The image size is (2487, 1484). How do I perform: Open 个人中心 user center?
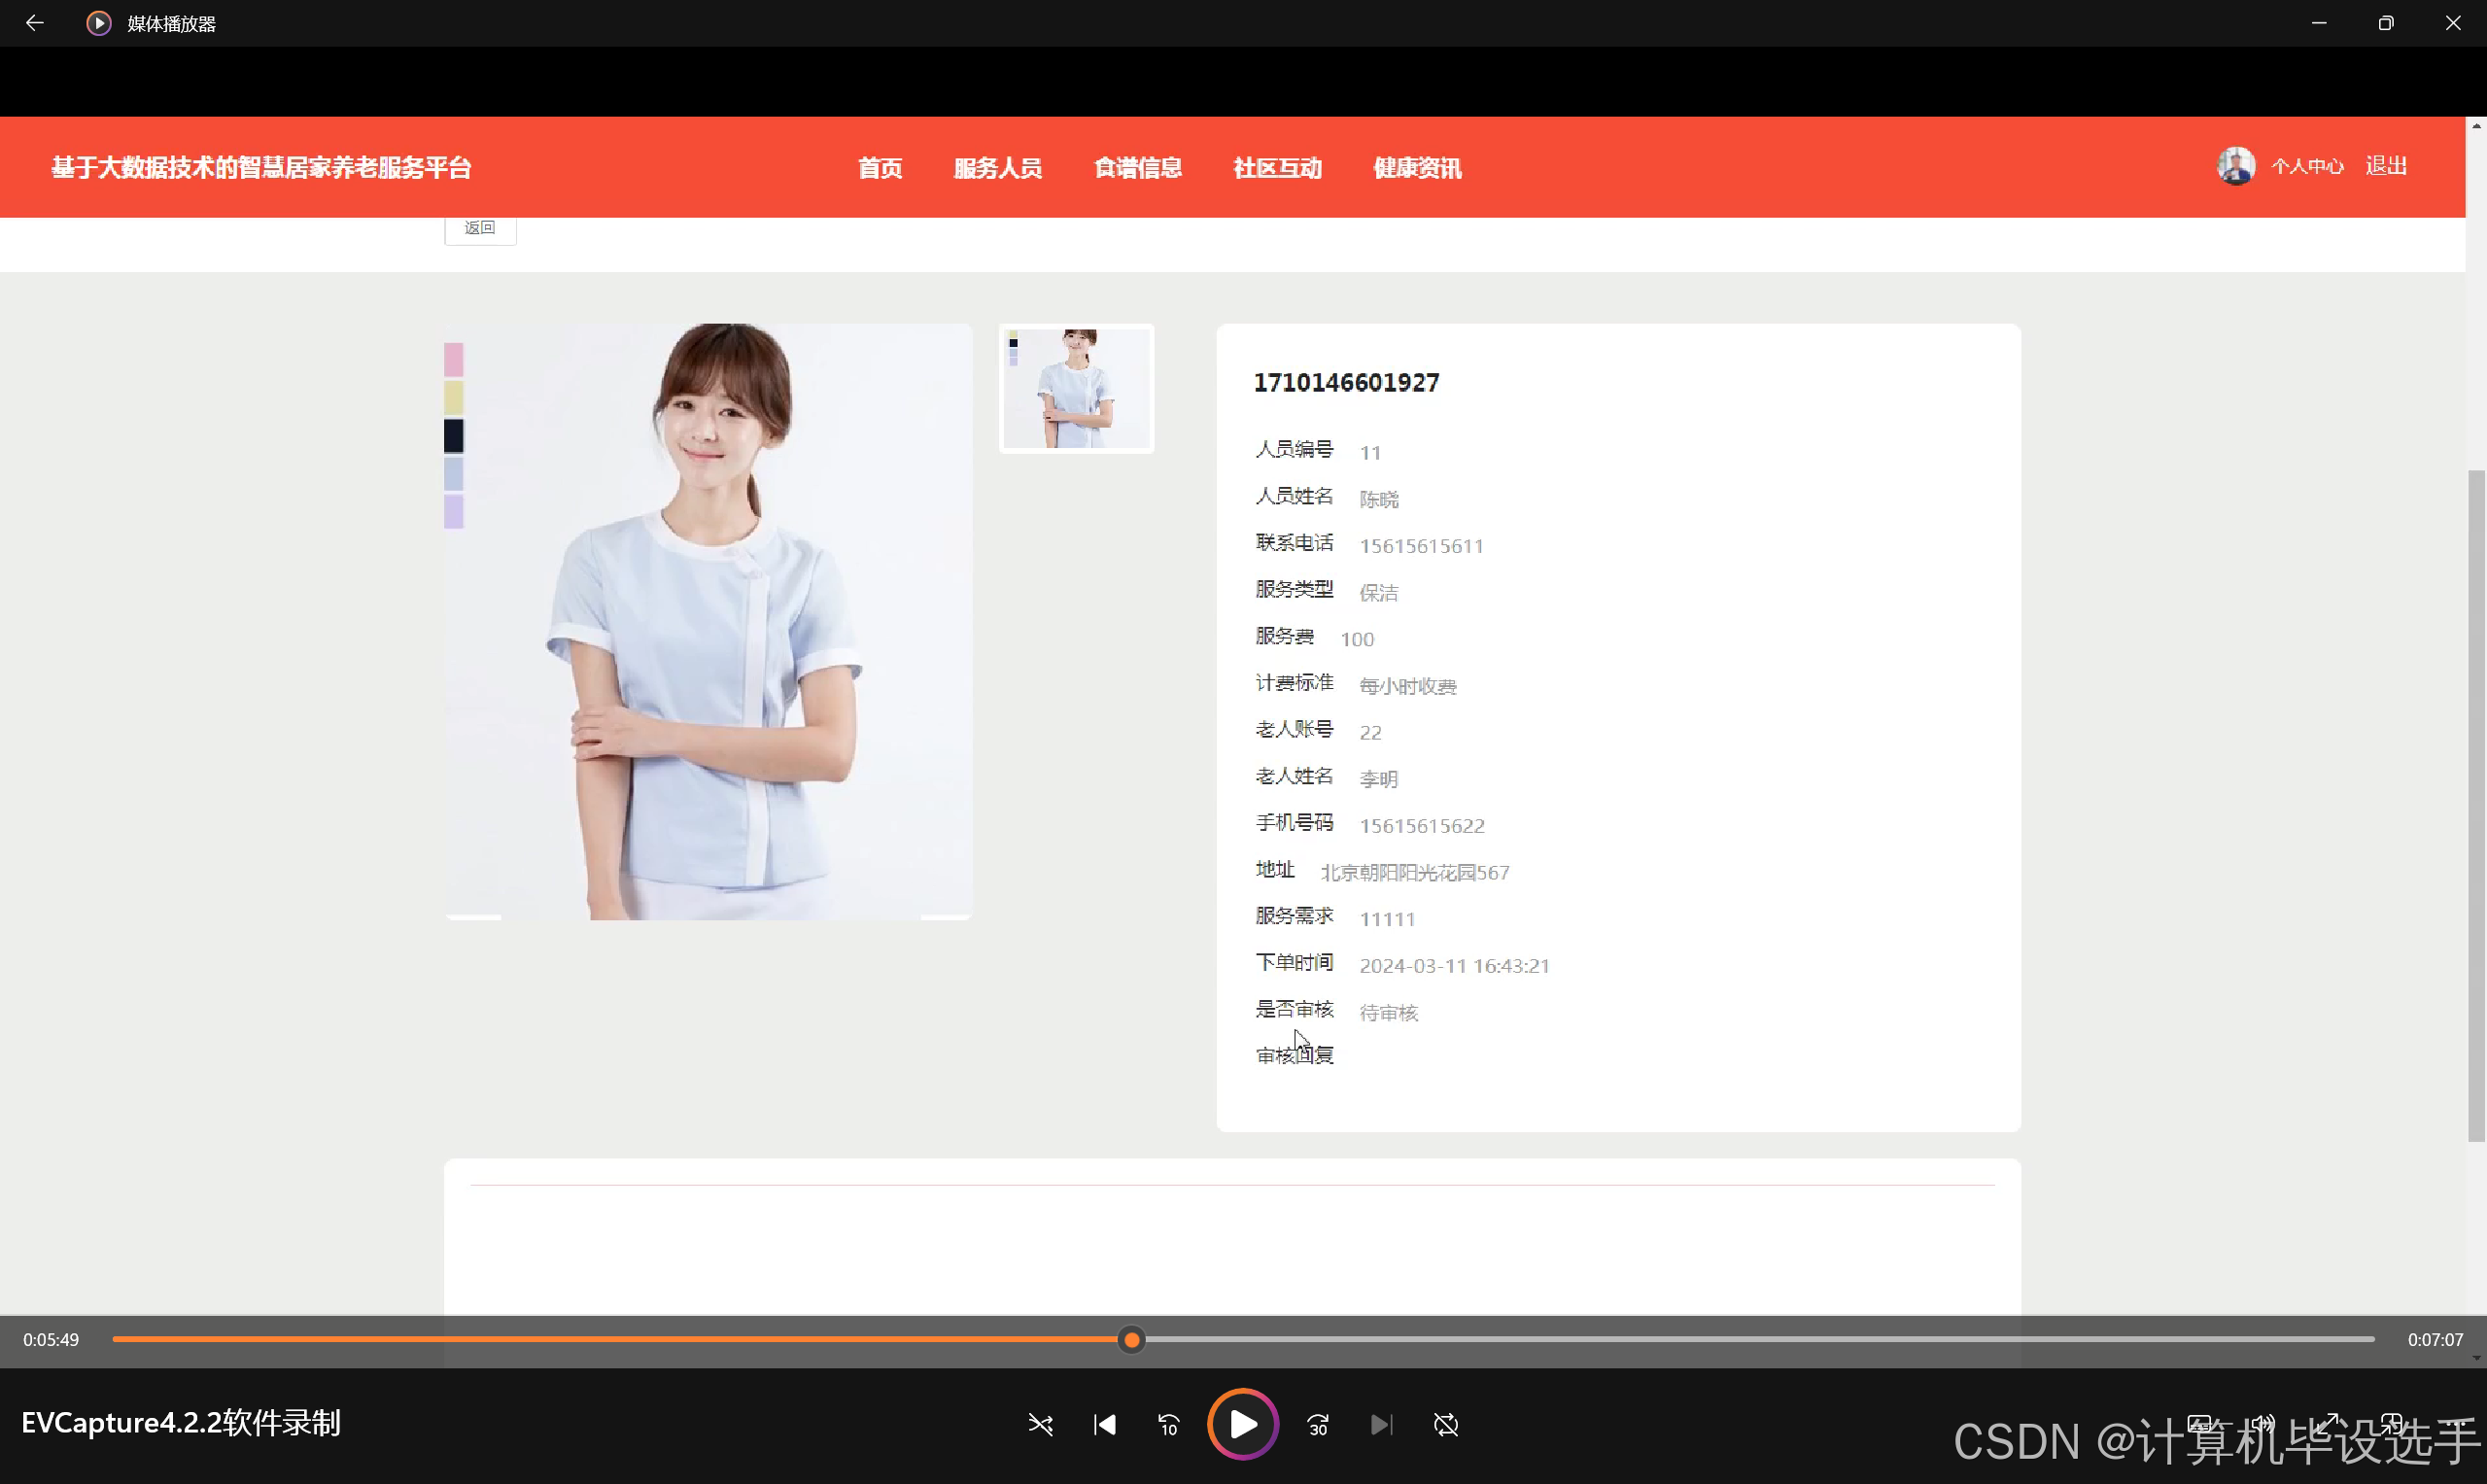point(2307,167)
